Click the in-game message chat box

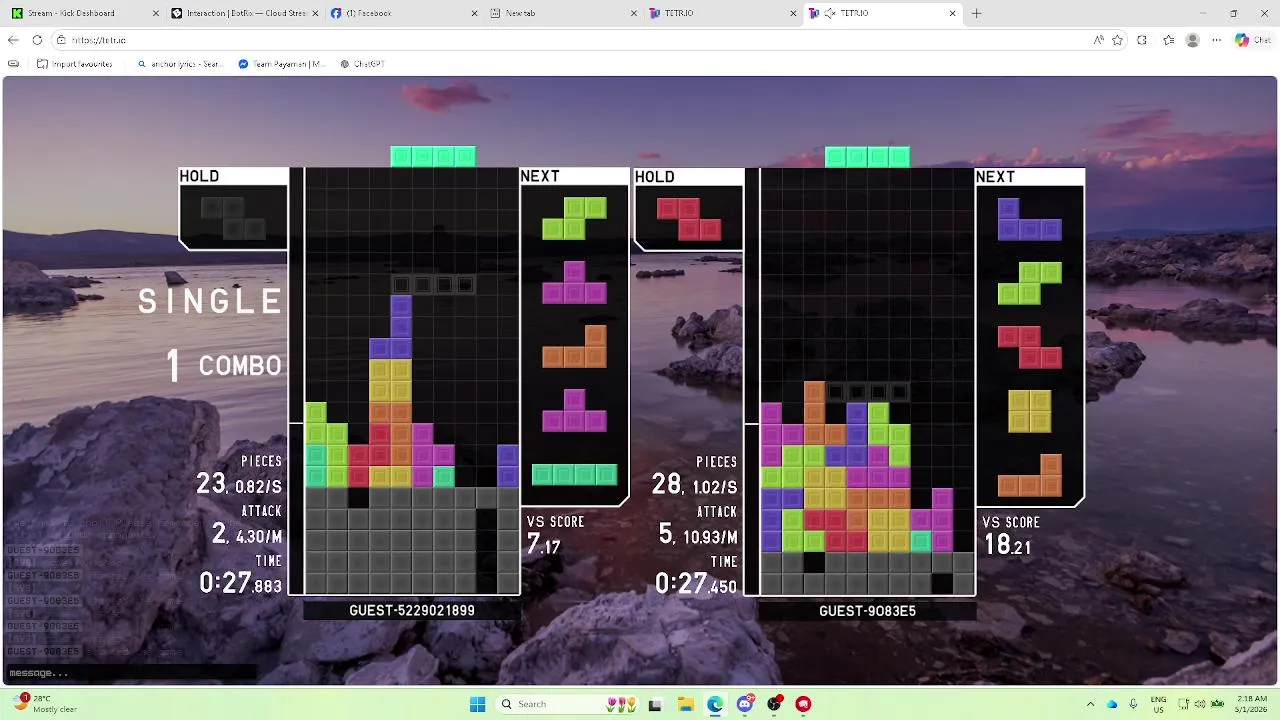point(130,673)
